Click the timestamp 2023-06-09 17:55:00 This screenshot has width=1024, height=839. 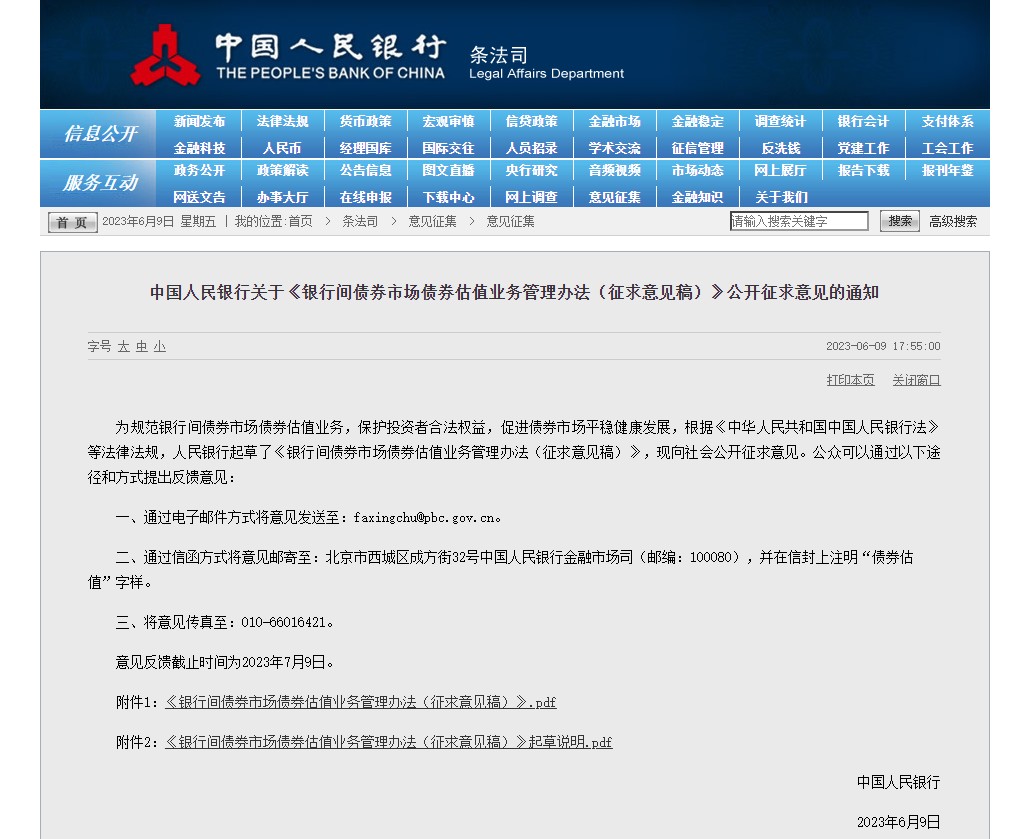(x=883, y=347)
